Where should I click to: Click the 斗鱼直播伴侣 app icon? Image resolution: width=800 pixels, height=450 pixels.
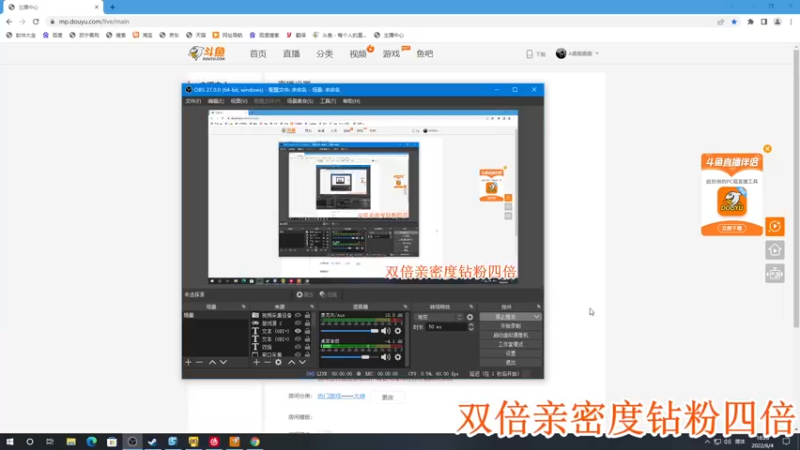(x=732, y=201)
